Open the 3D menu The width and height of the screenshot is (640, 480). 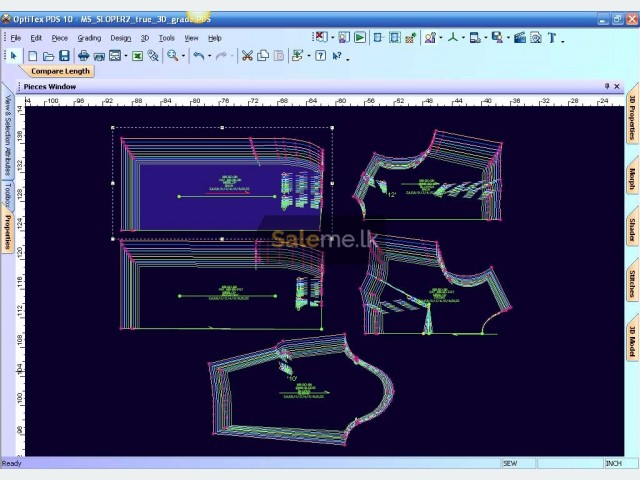tap(145, 38)
